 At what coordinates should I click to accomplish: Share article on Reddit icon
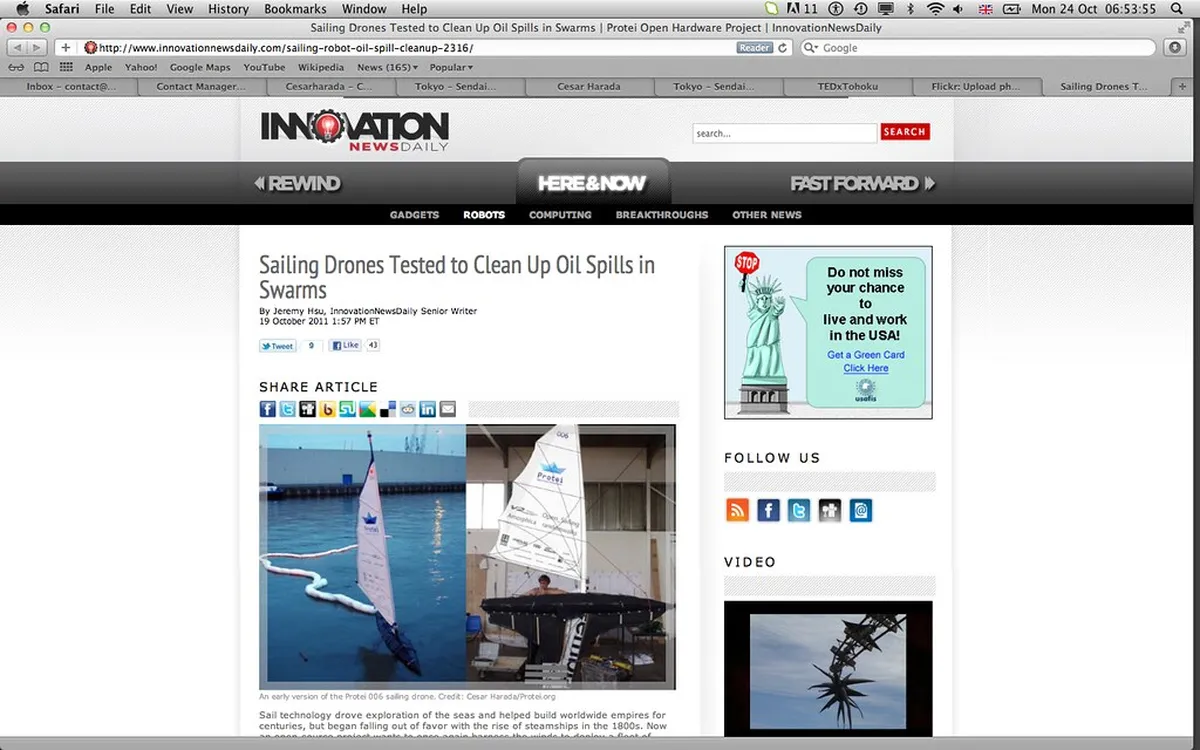tap(408, 409)
